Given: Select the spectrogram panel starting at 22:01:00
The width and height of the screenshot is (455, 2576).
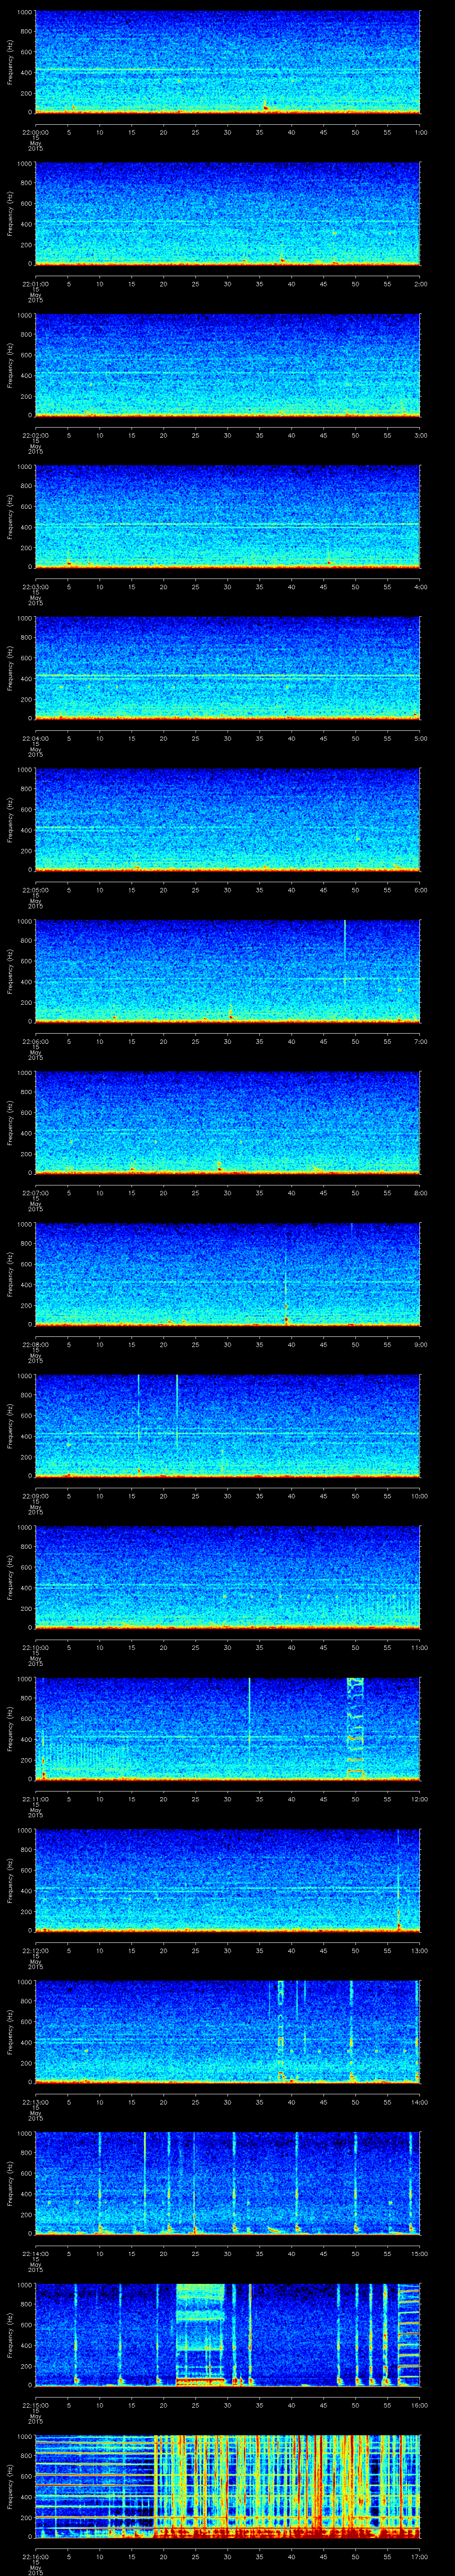Looking at the screenshot, I should click(228, 213).
